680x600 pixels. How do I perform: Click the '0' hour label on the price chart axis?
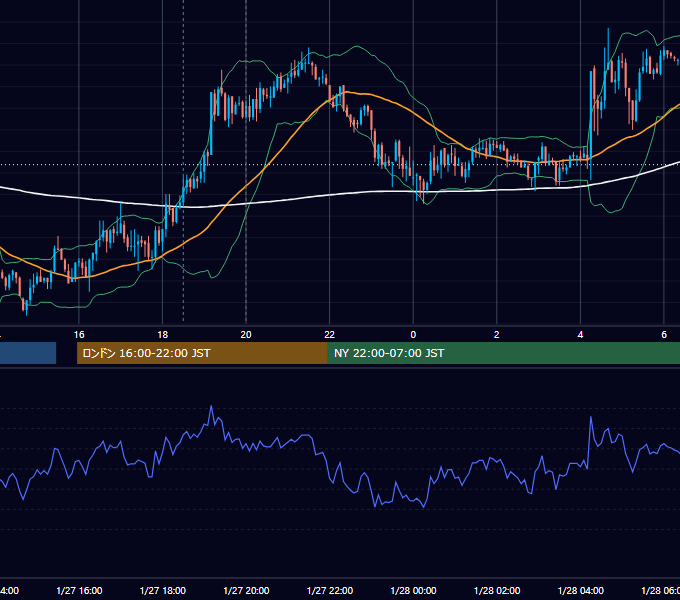click(x=413, y=334)
